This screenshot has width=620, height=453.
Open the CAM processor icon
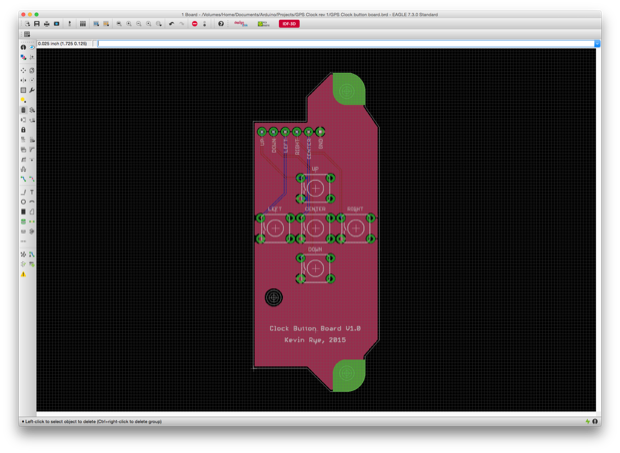(x=57, y=24)
